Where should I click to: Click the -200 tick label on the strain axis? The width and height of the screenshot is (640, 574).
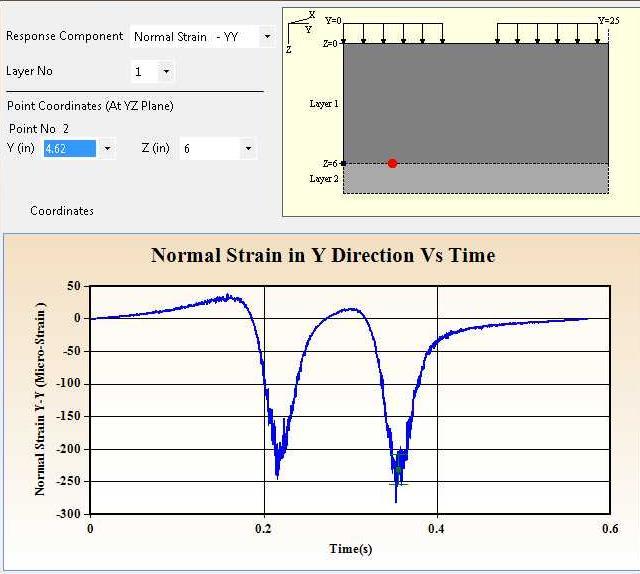tap(69, 449)
